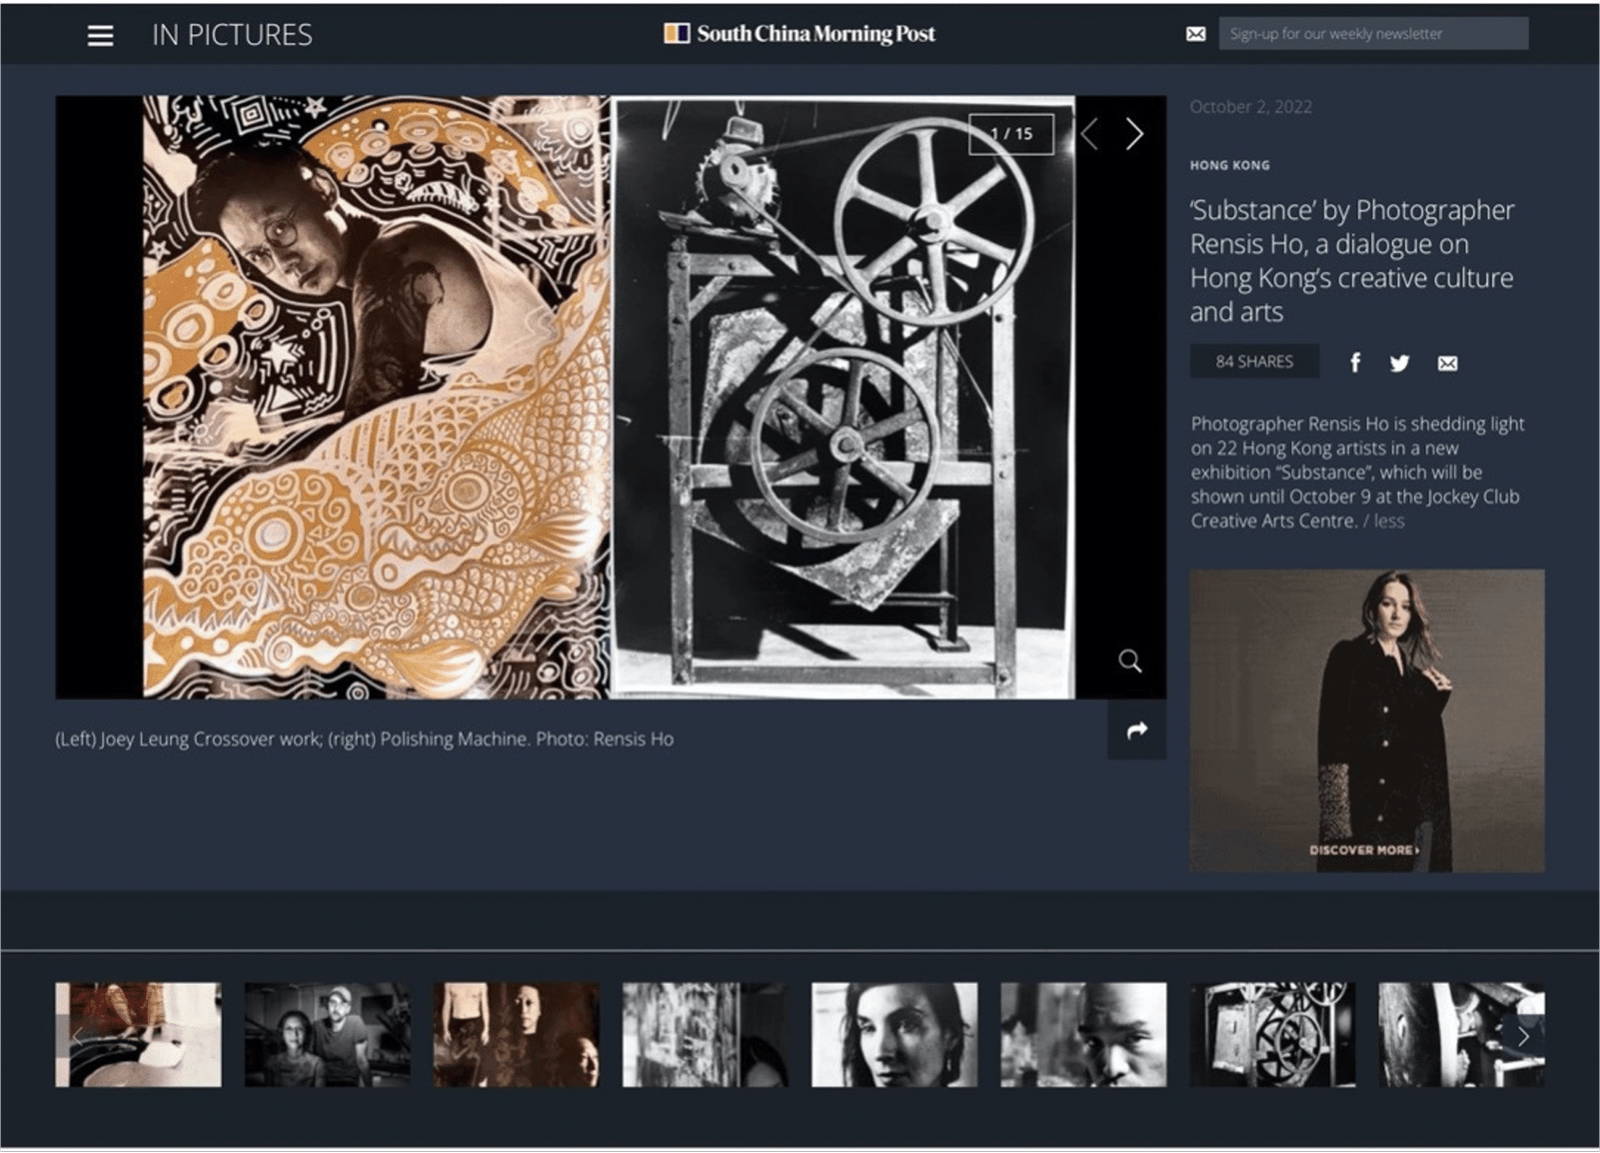1600x1153 pixels.
Task: Go to the next gallery photo
Action: point(1134,134)
